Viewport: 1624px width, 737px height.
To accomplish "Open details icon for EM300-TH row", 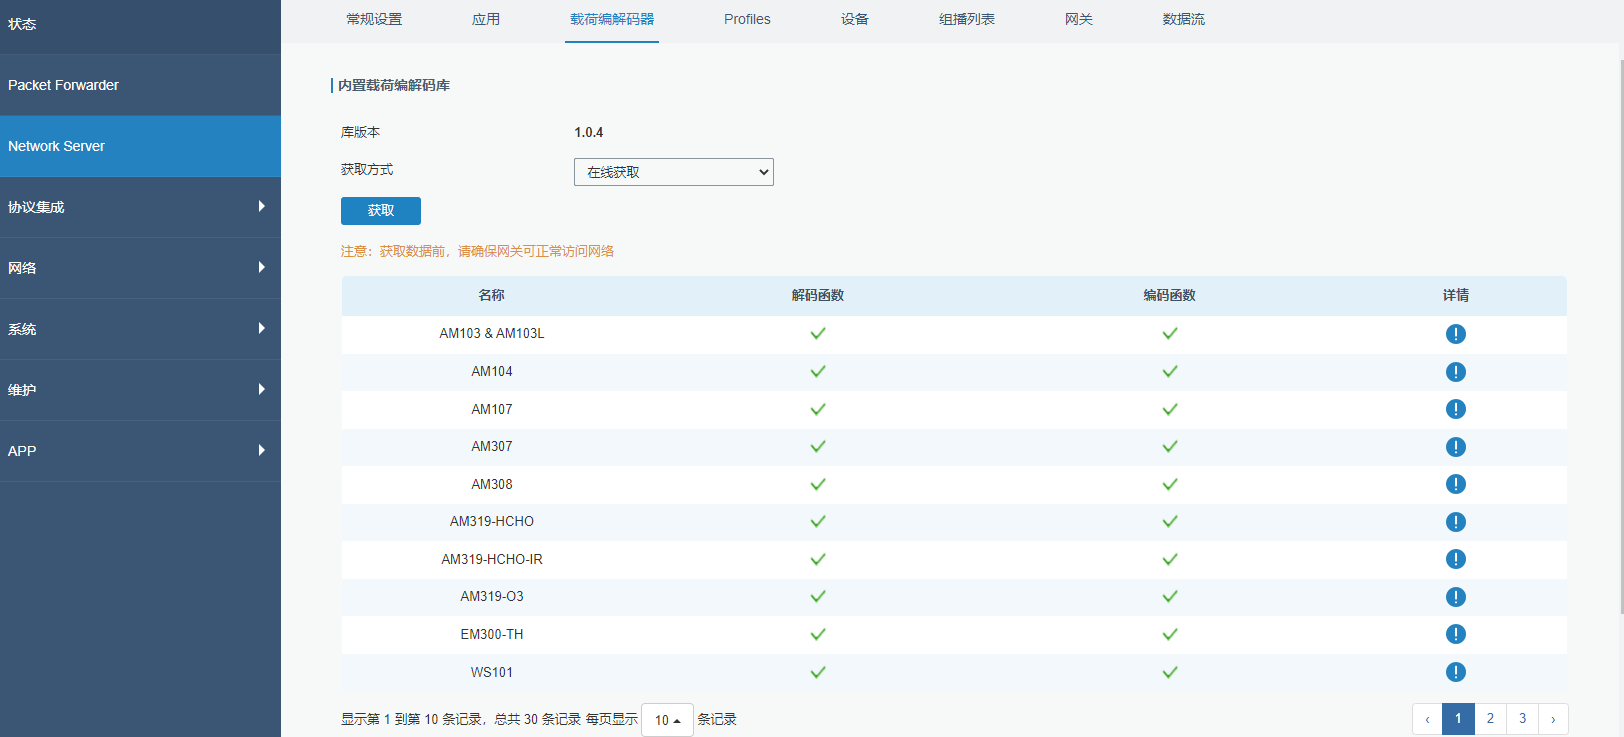I will 1455,634.
